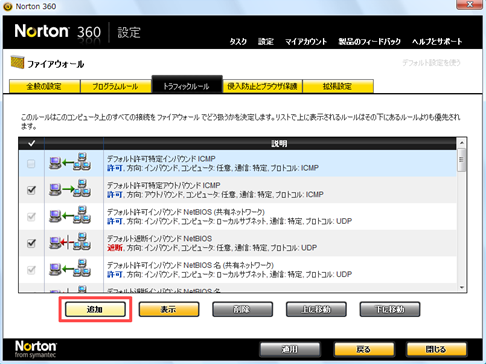The height and width of the screenshot is (364, 486).
Task: Enable デフォルト許可特定インバウンド ICMP rule checkbox
Action: coord(31,163)
